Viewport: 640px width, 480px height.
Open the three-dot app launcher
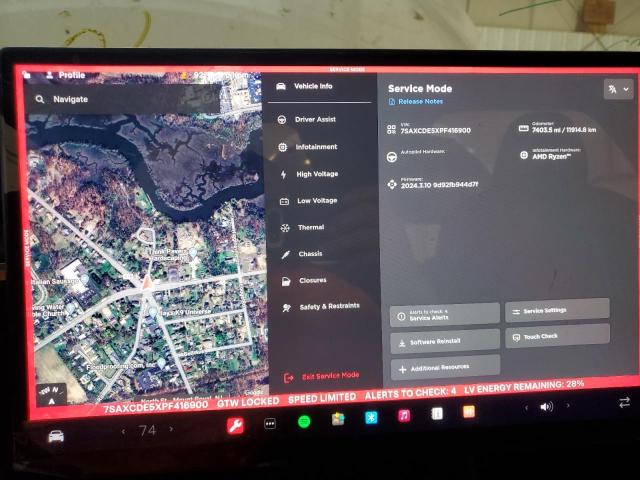[x=270, y=424]
